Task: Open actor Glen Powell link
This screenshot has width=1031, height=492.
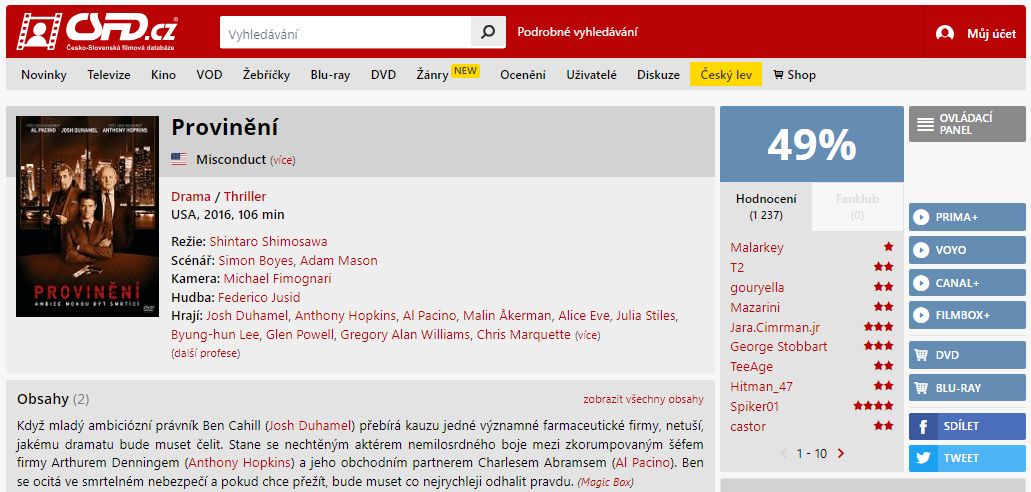Action: point(300,335)
